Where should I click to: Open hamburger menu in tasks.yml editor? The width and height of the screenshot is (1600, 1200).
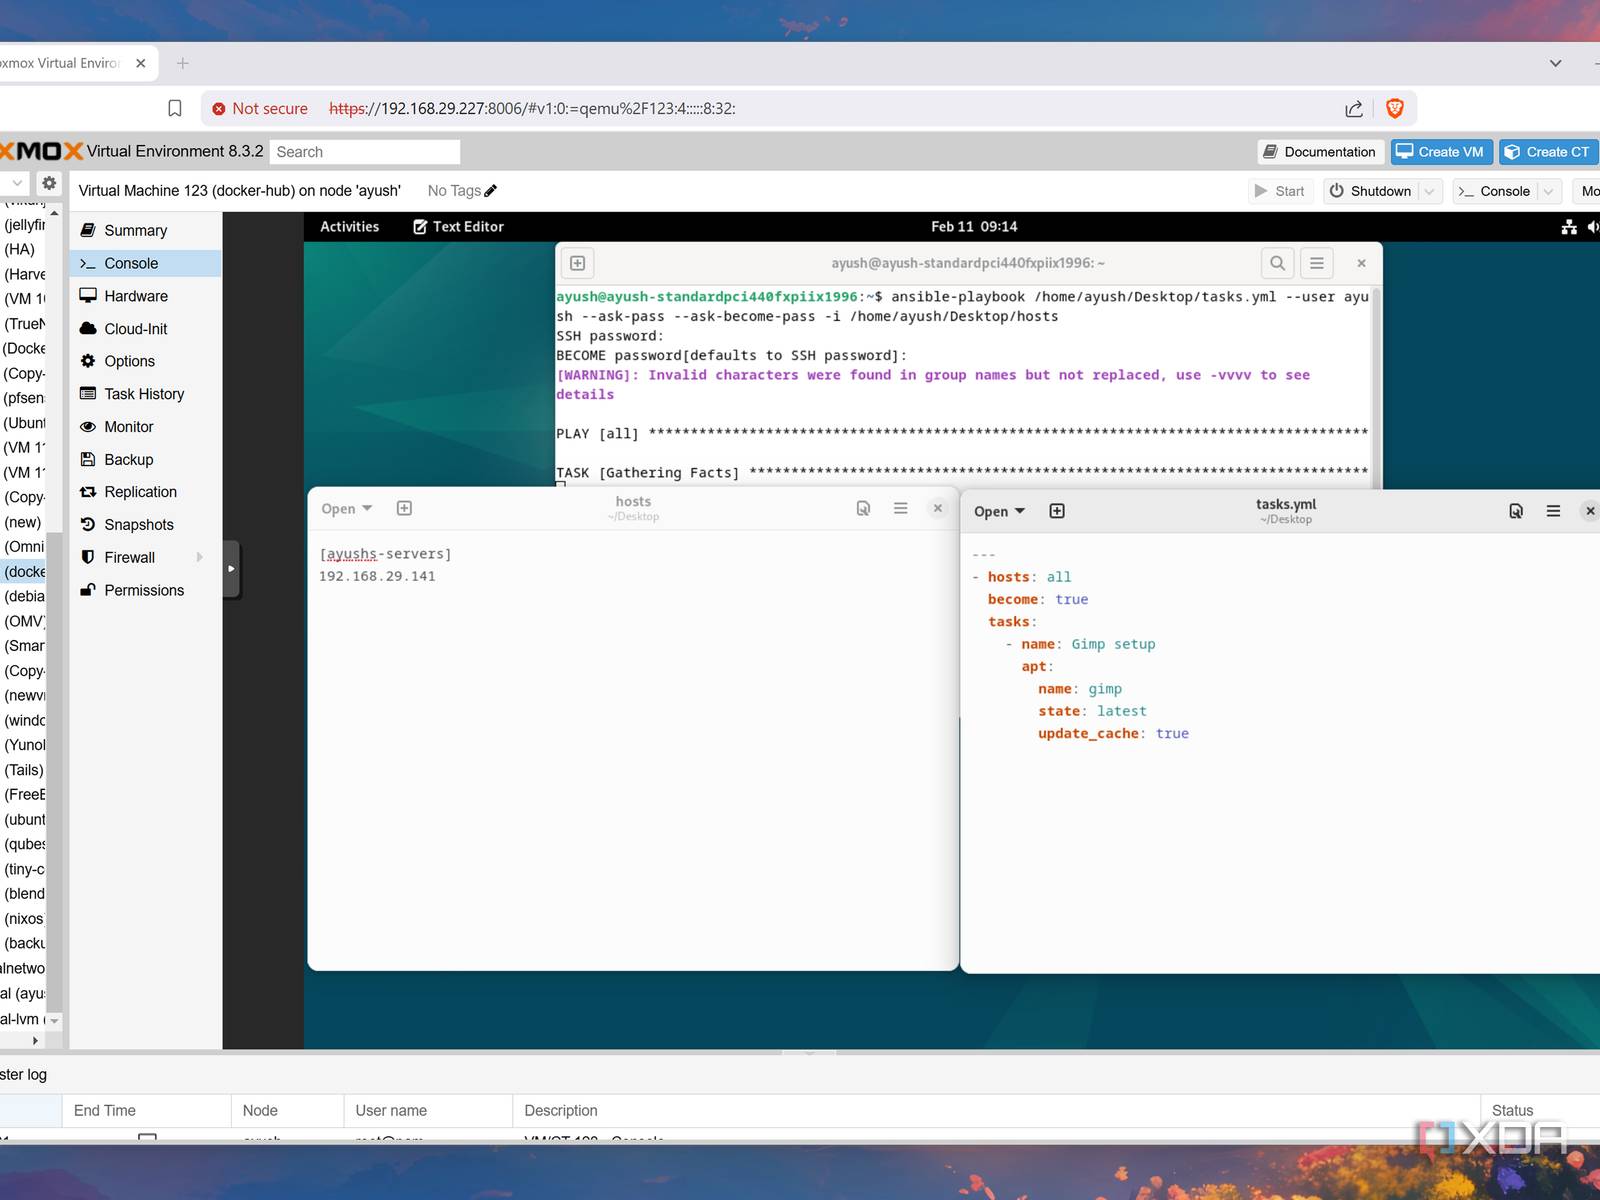click(1553, 511)
